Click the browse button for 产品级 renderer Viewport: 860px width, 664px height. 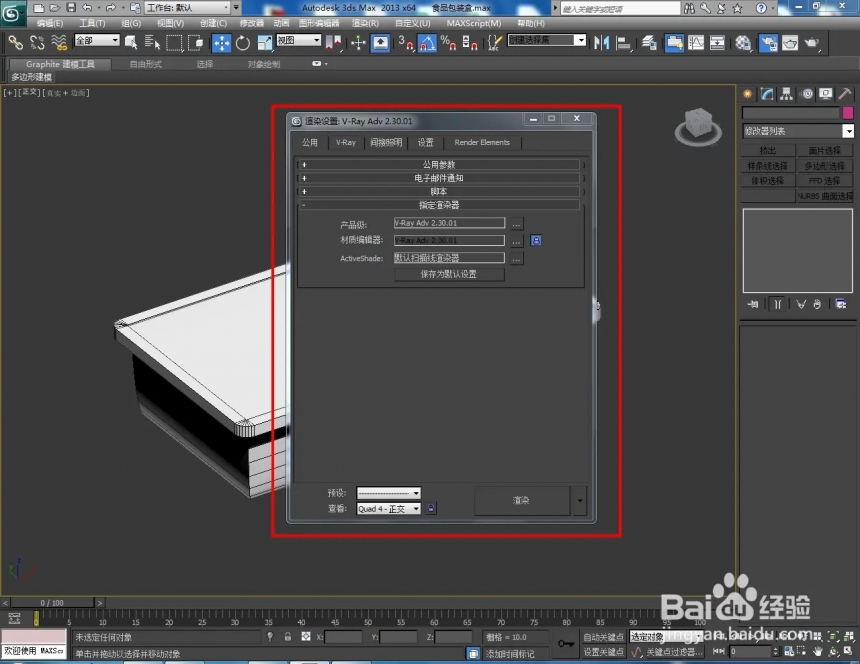[516, 224]
